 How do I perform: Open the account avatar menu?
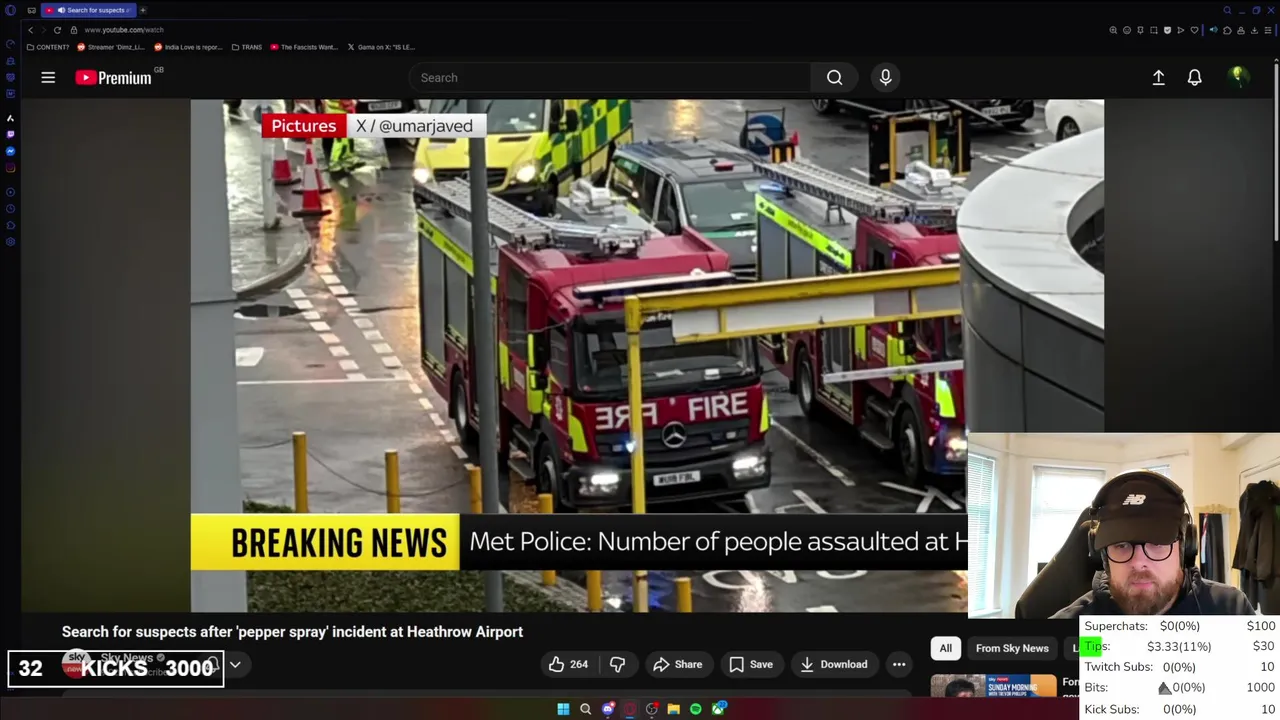1238,77
